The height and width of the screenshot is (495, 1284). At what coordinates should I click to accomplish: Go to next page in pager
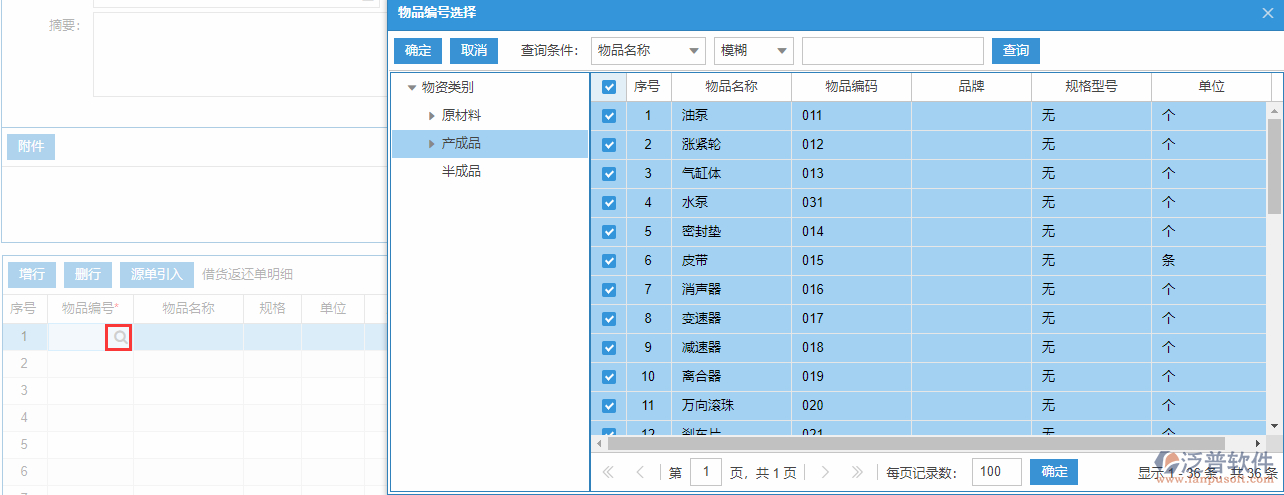[825, 472]
